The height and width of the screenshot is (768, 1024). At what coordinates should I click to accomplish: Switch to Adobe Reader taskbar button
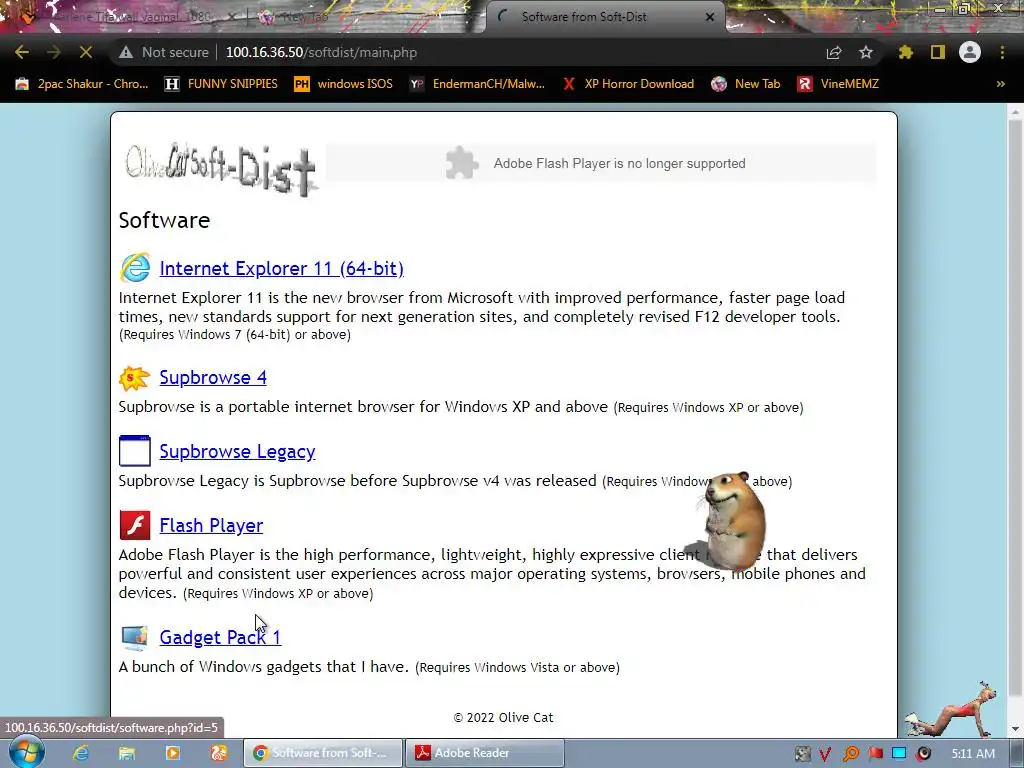[x=485, y=753]
